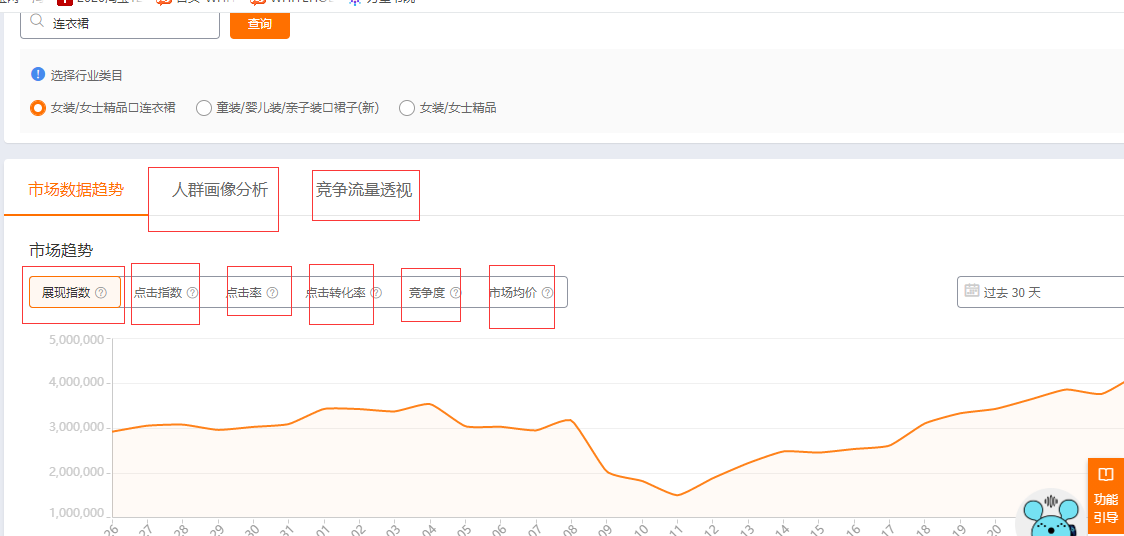
Task: Click the blue info icon by 选择行业类目
Action: pos(38,74)
